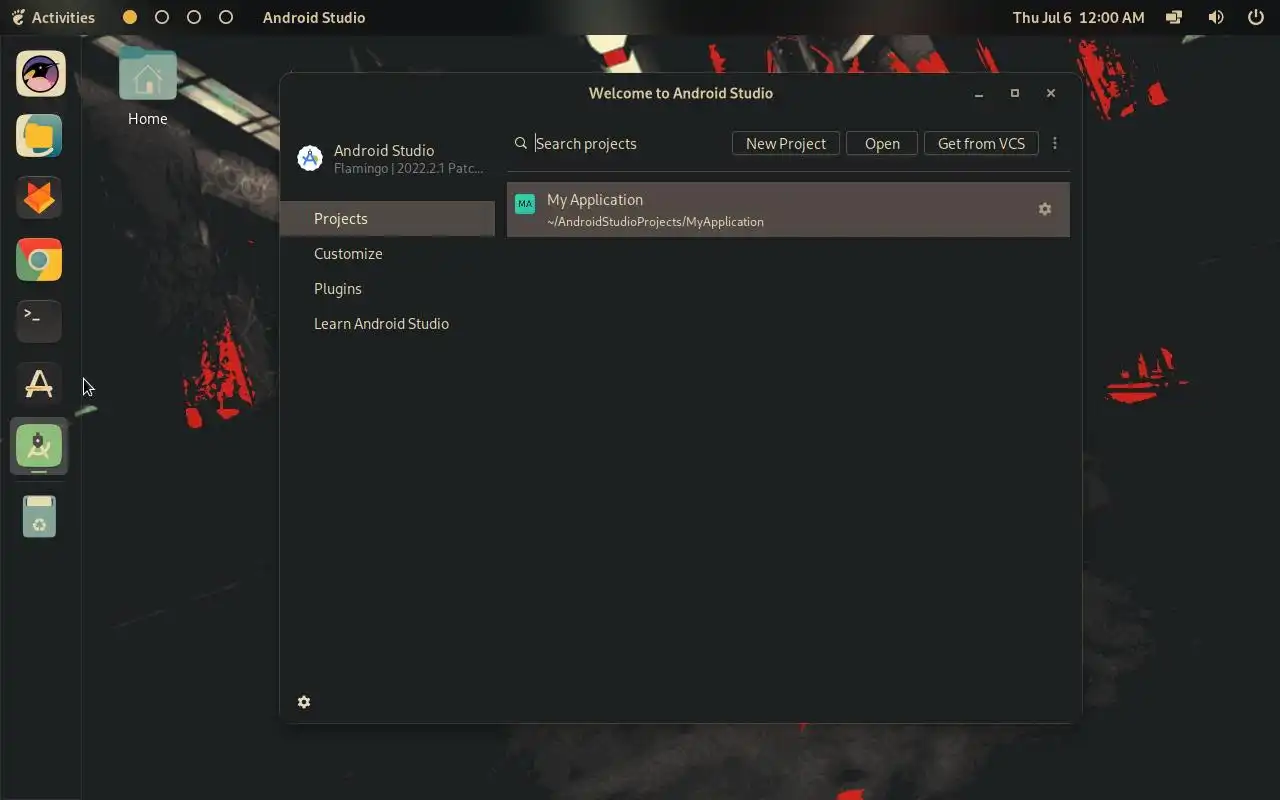This screenshot has width=1280, height=800.
Task: Switch to the fourth workspace indicator
Action: pyautogui.click(x=226, y=17)
